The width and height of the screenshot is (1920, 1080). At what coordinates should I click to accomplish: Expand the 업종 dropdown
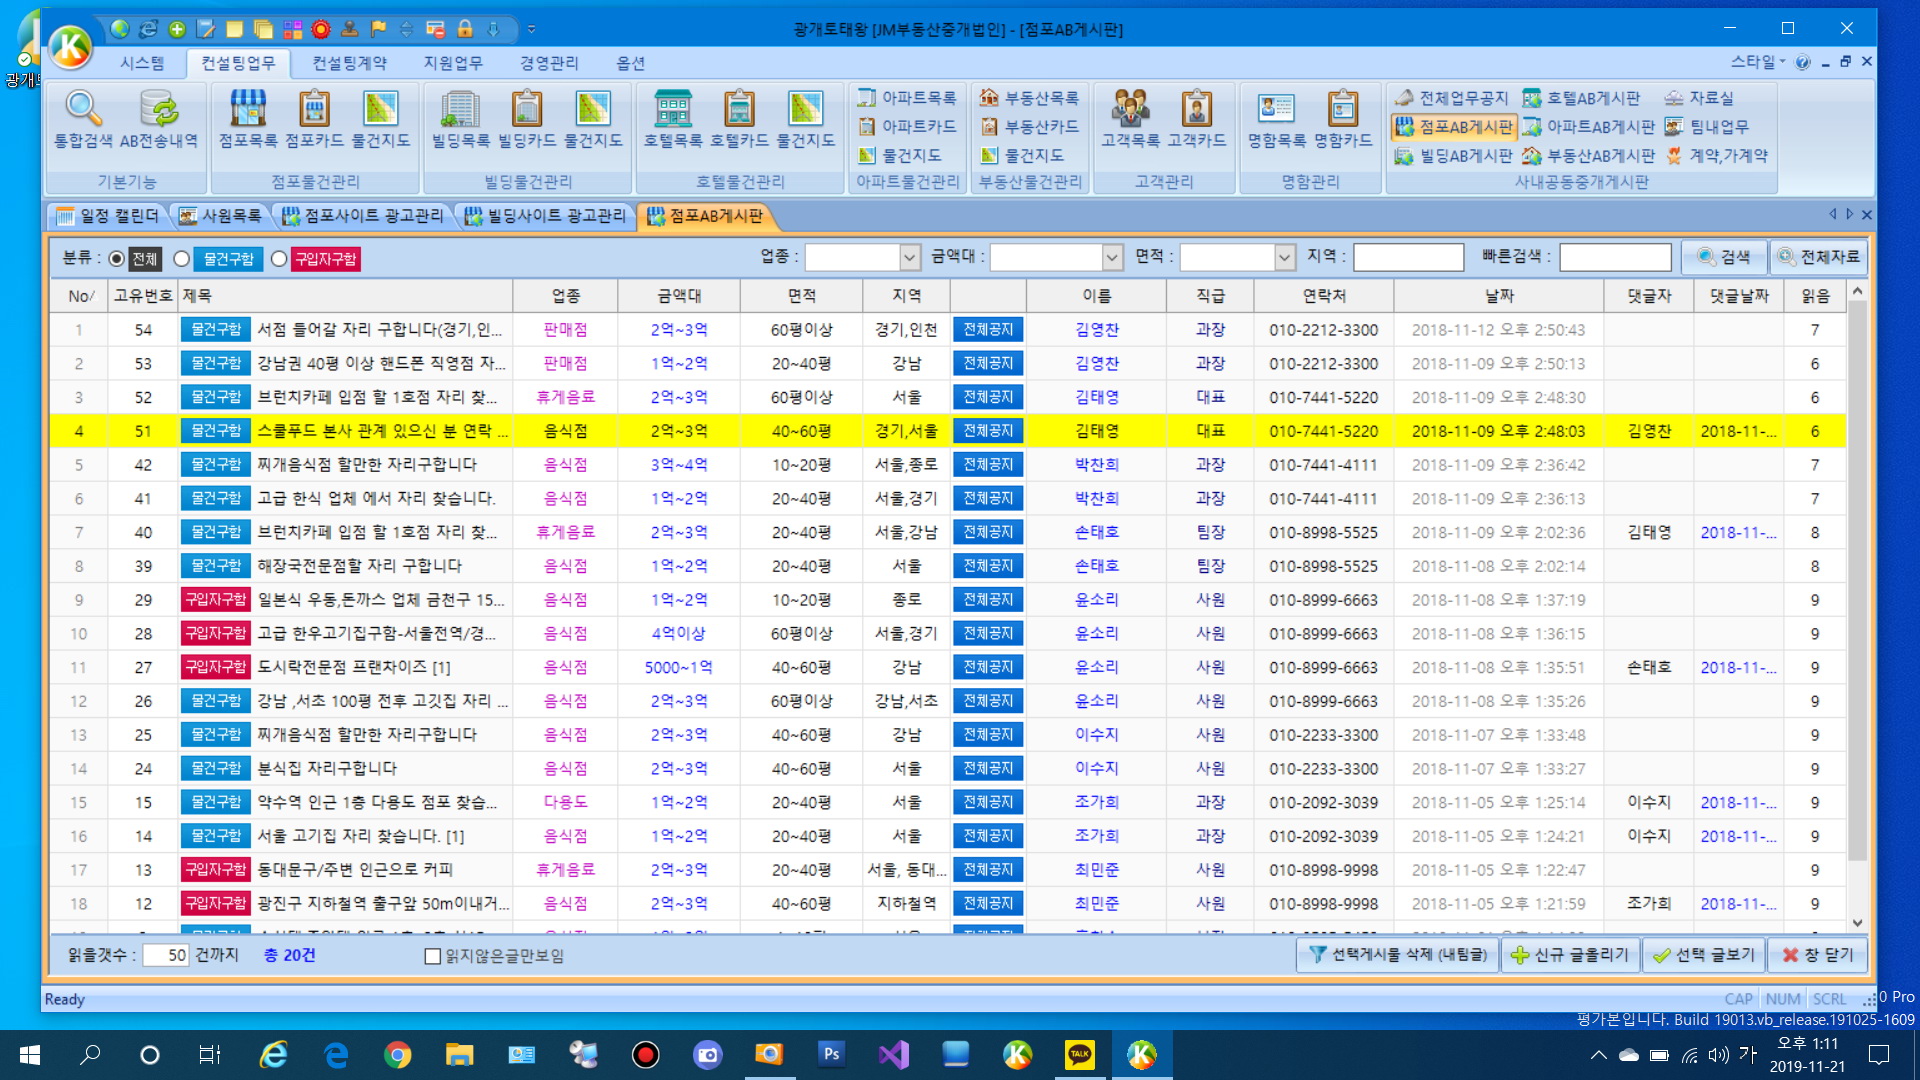tap(909, 258)
